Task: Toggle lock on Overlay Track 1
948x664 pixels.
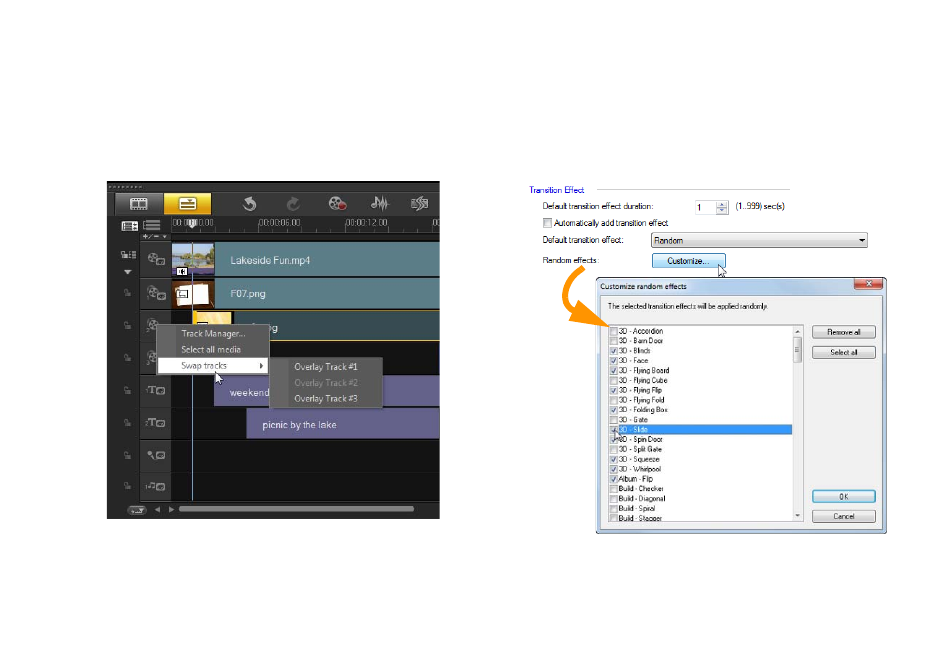Action: (128, 293)
